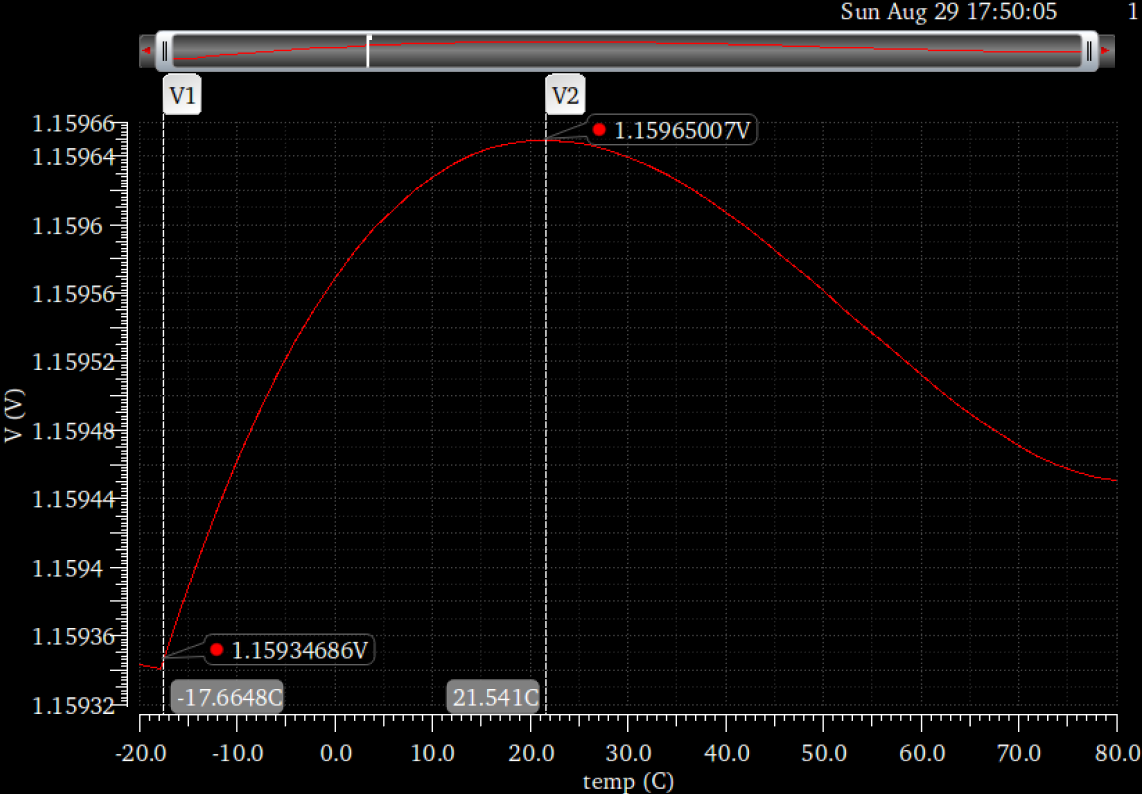Image resolution: width=1142 pixels, height=794 pixels.
Task: Select the V1 vertical marker label
Action: pyautogui.click(x=182, y=95)
